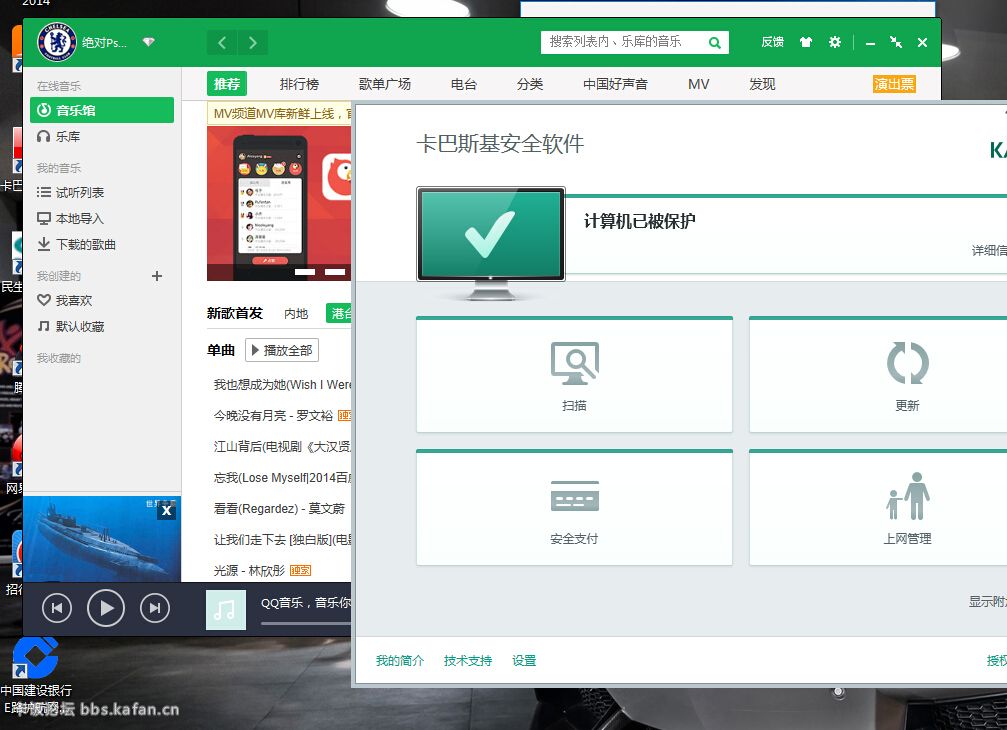The image size is (1007, 730).
Task: Click the 演出票 button
Action: [x=894, y=84]
